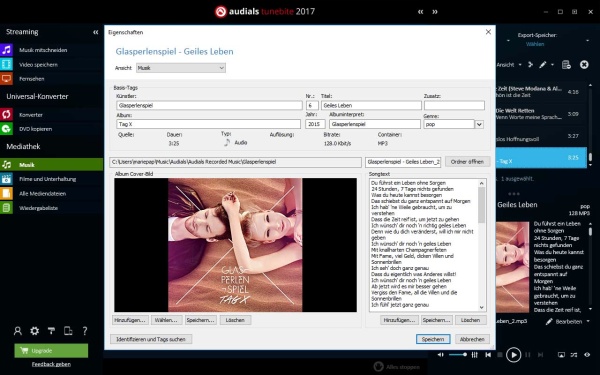Click the Play button in player controls
This screenshot has height=375, width=600.
[x=514, y=355]
